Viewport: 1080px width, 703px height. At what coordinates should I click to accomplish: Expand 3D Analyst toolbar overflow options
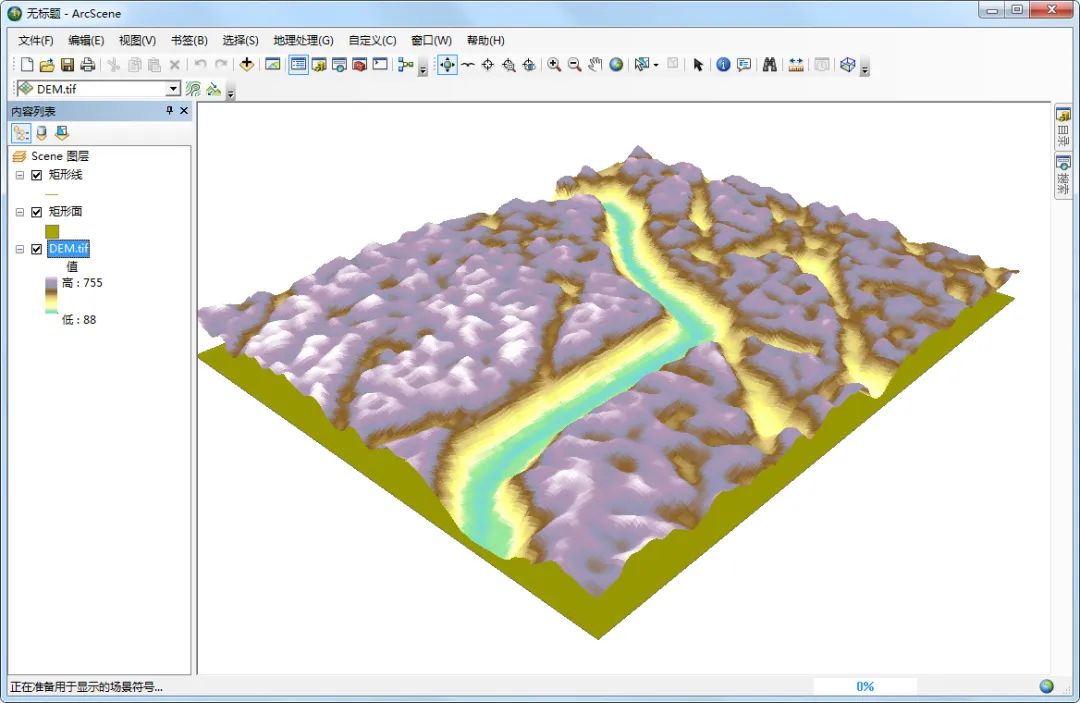[231, 92]
